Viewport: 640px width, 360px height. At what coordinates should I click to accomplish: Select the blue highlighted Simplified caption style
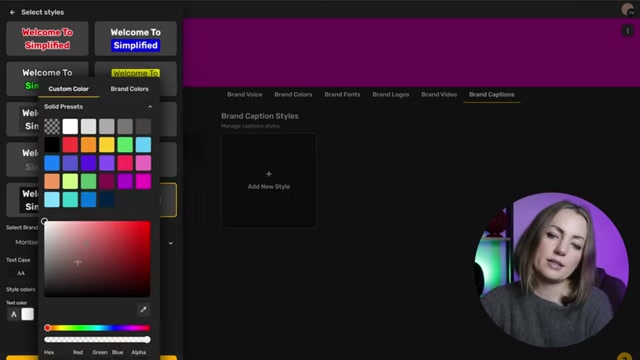(136, 39)
